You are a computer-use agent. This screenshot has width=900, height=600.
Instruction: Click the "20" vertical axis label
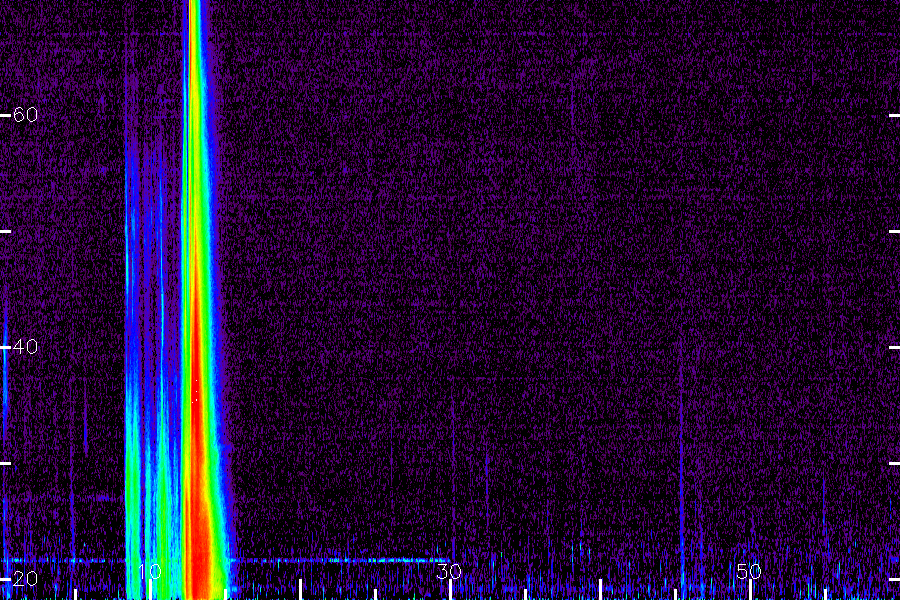[25, 579]
